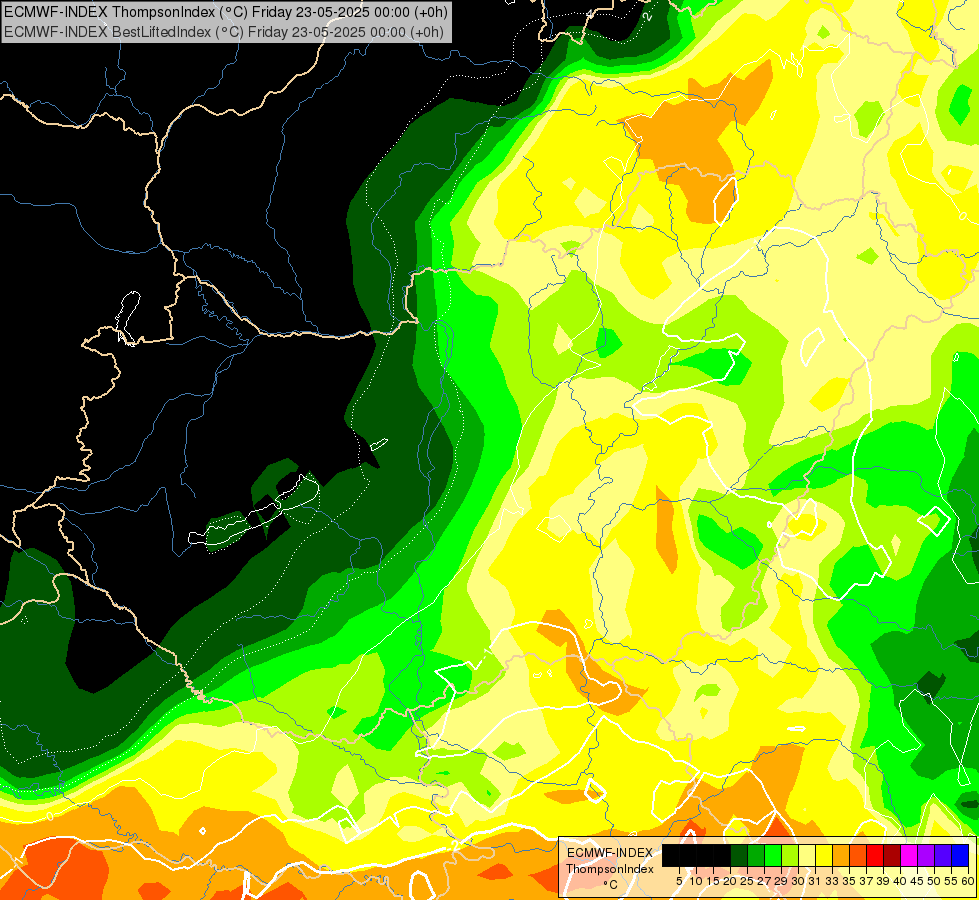
Task: Click legend scale value "31"
Action: [814, 881]
